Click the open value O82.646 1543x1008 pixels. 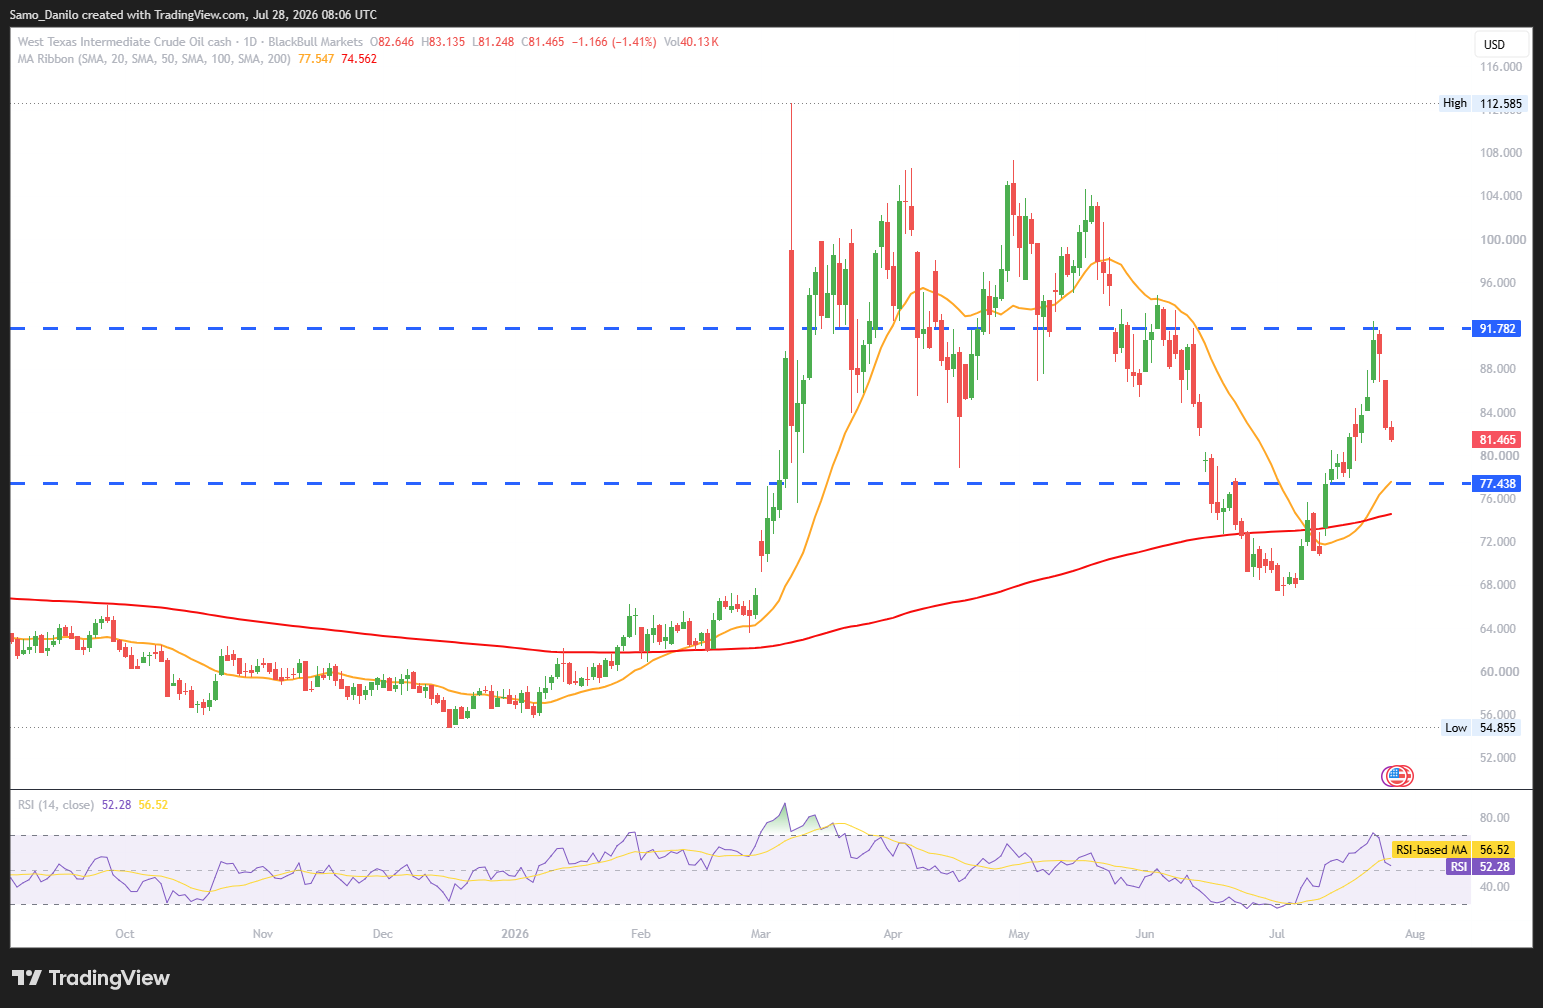pyautogui.click(x=392, y=42)
